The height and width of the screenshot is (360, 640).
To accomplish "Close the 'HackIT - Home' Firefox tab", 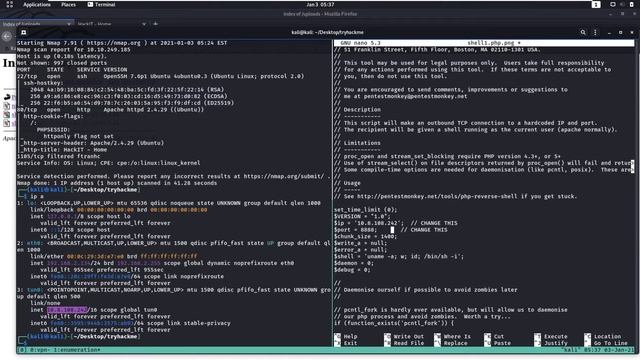I will (144, 24).
